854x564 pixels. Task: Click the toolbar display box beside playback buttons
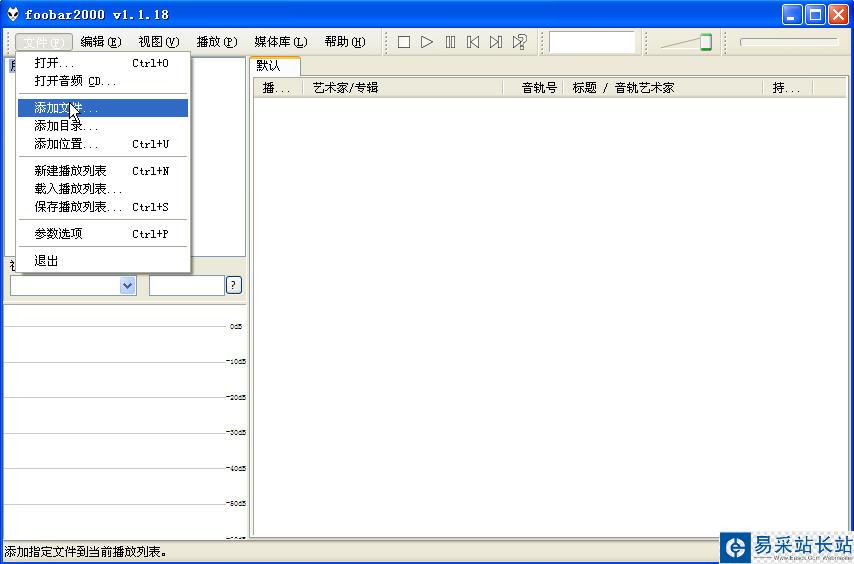592,42
